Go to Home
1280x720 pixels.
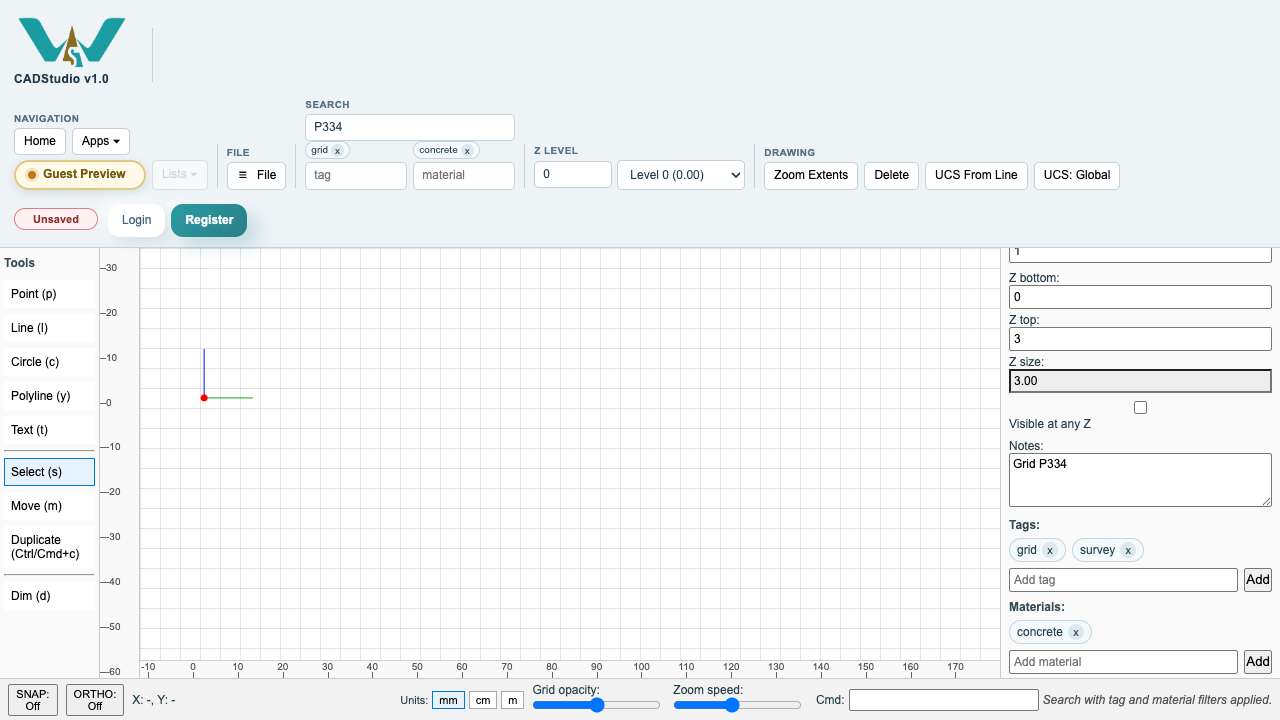tap(40, 141)
